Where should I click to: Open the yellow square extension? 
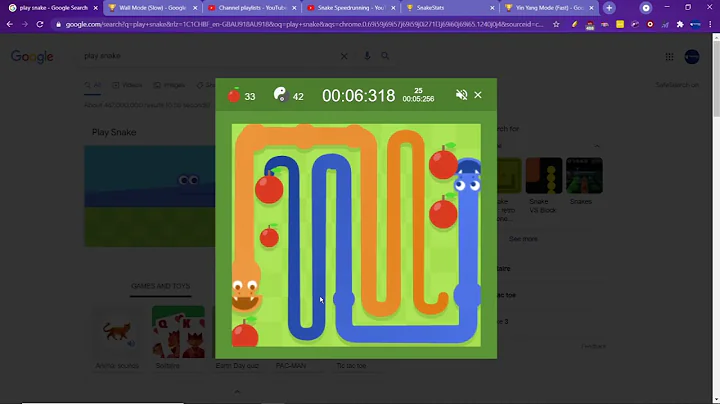(x=620, y=24)
